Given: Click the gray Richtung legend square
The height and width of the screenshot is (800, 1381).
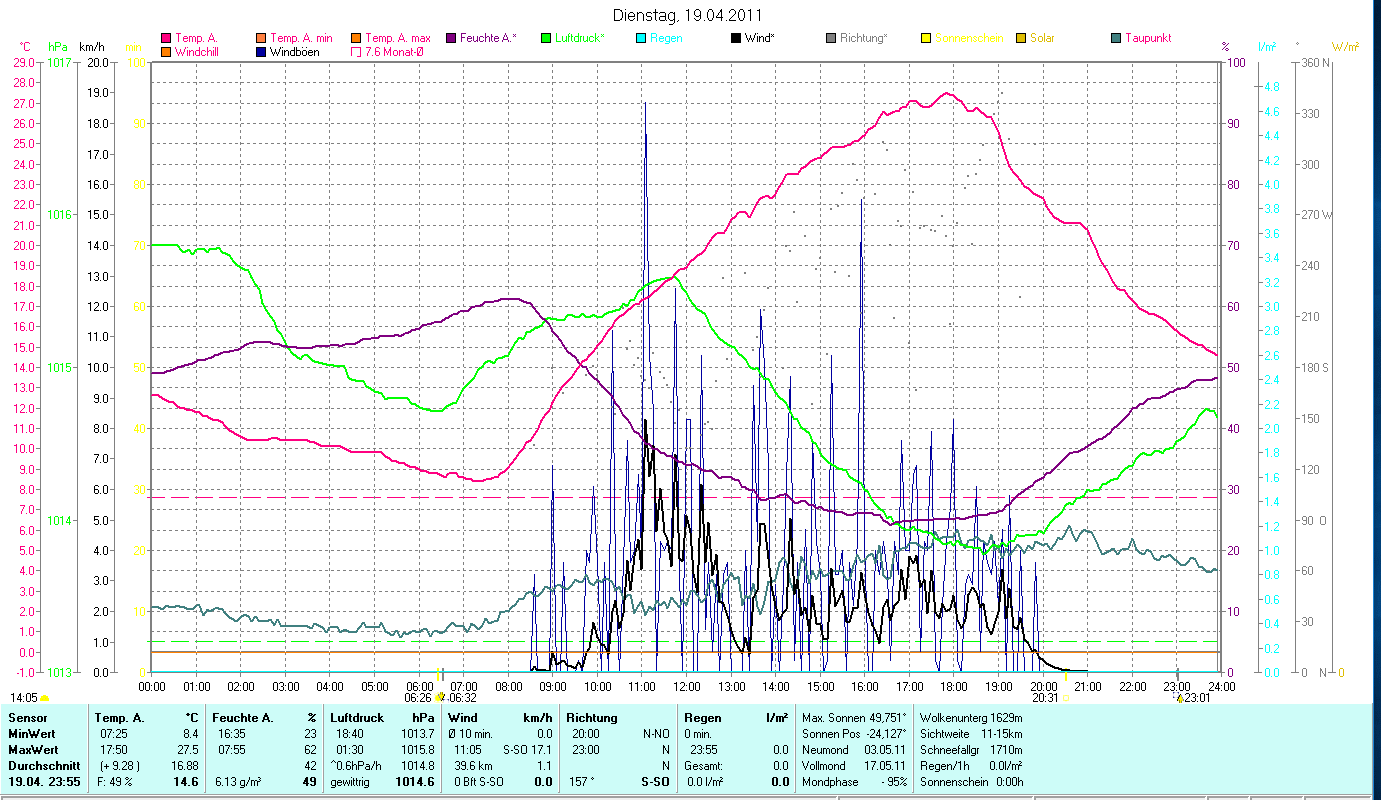Looking at the screenshot, I should tap(831, 39).
